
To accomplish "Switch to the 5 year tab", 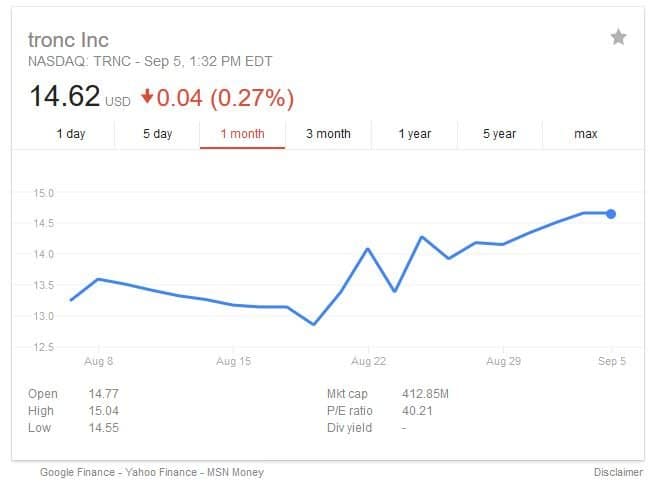I will (500, 134).
